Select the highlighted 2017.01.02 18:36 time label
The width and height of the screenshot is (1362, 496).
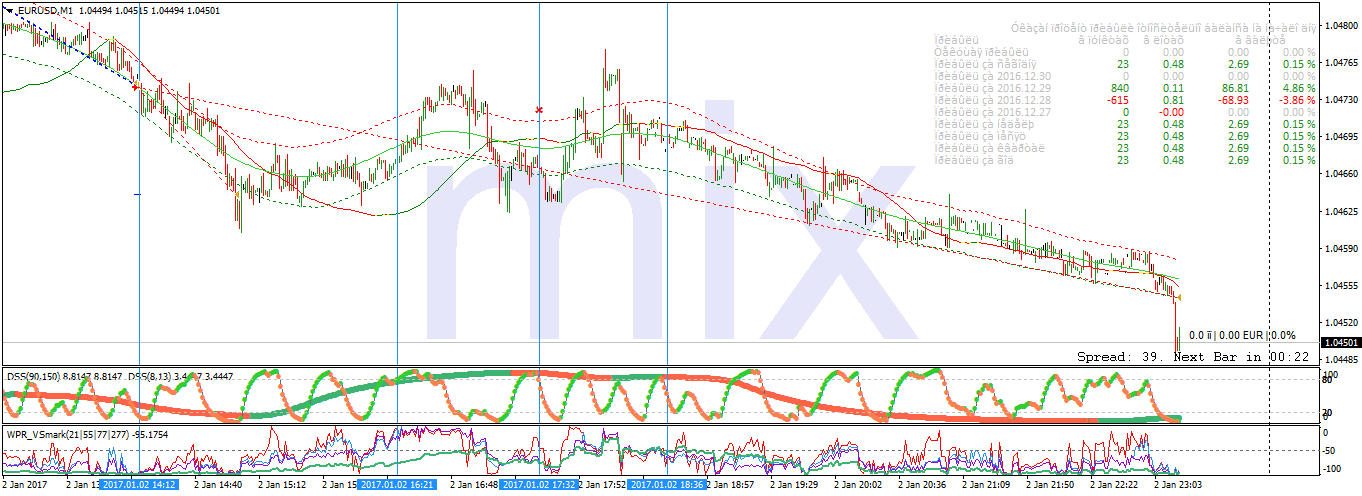[668, 485]
